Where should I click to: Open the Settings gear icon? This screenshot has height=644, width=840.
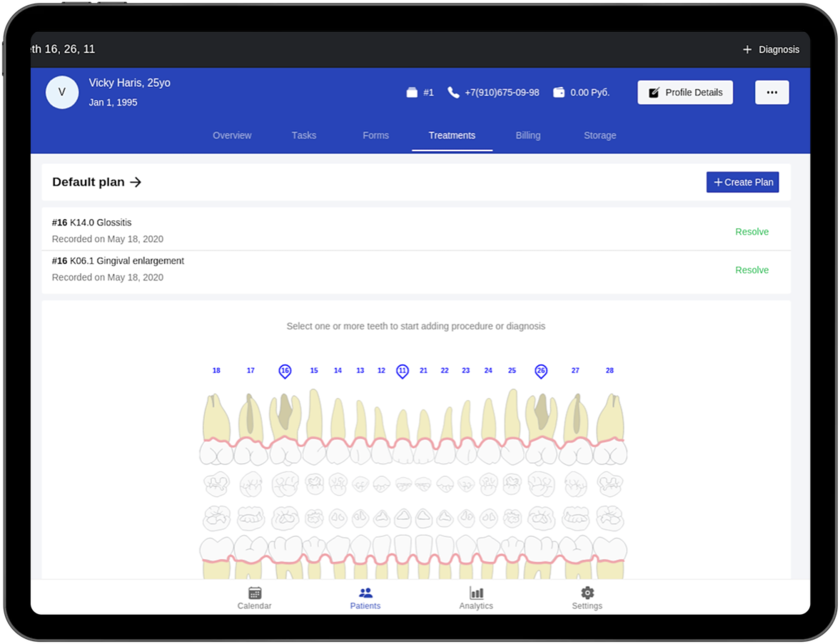587,593
